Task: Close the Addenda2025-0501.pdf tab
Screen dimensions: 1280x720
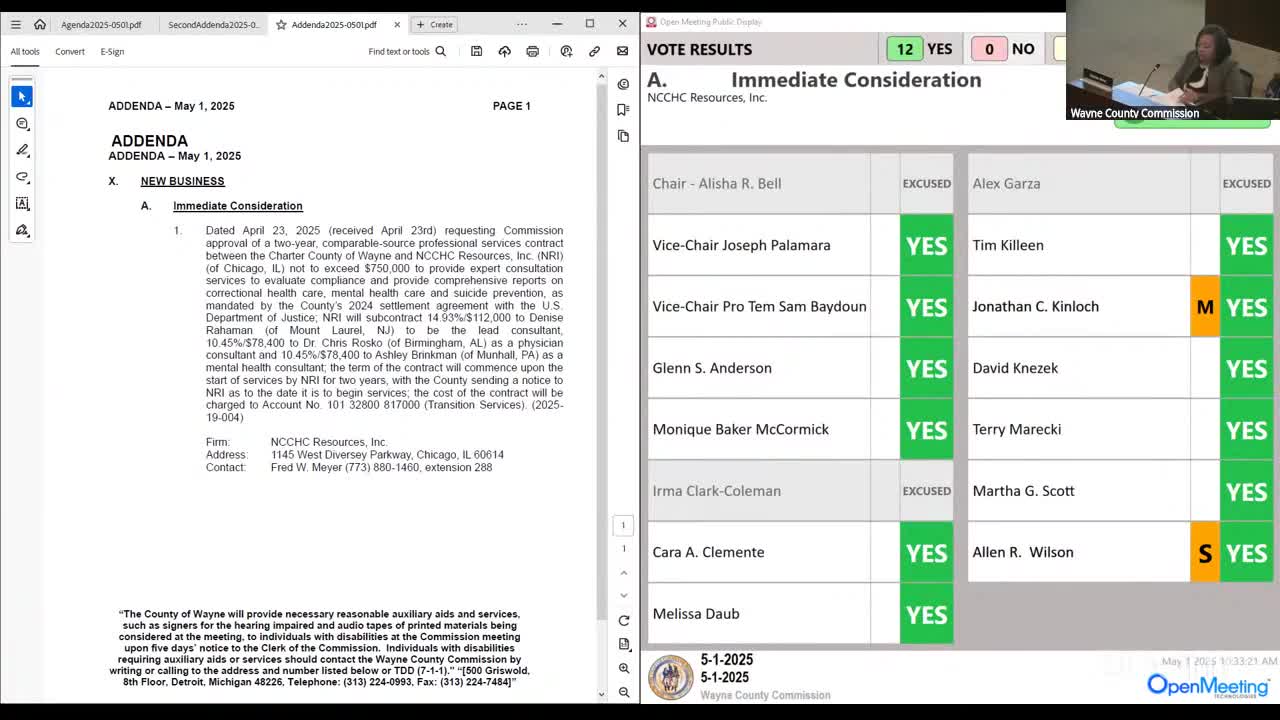Action: point(397,24)
